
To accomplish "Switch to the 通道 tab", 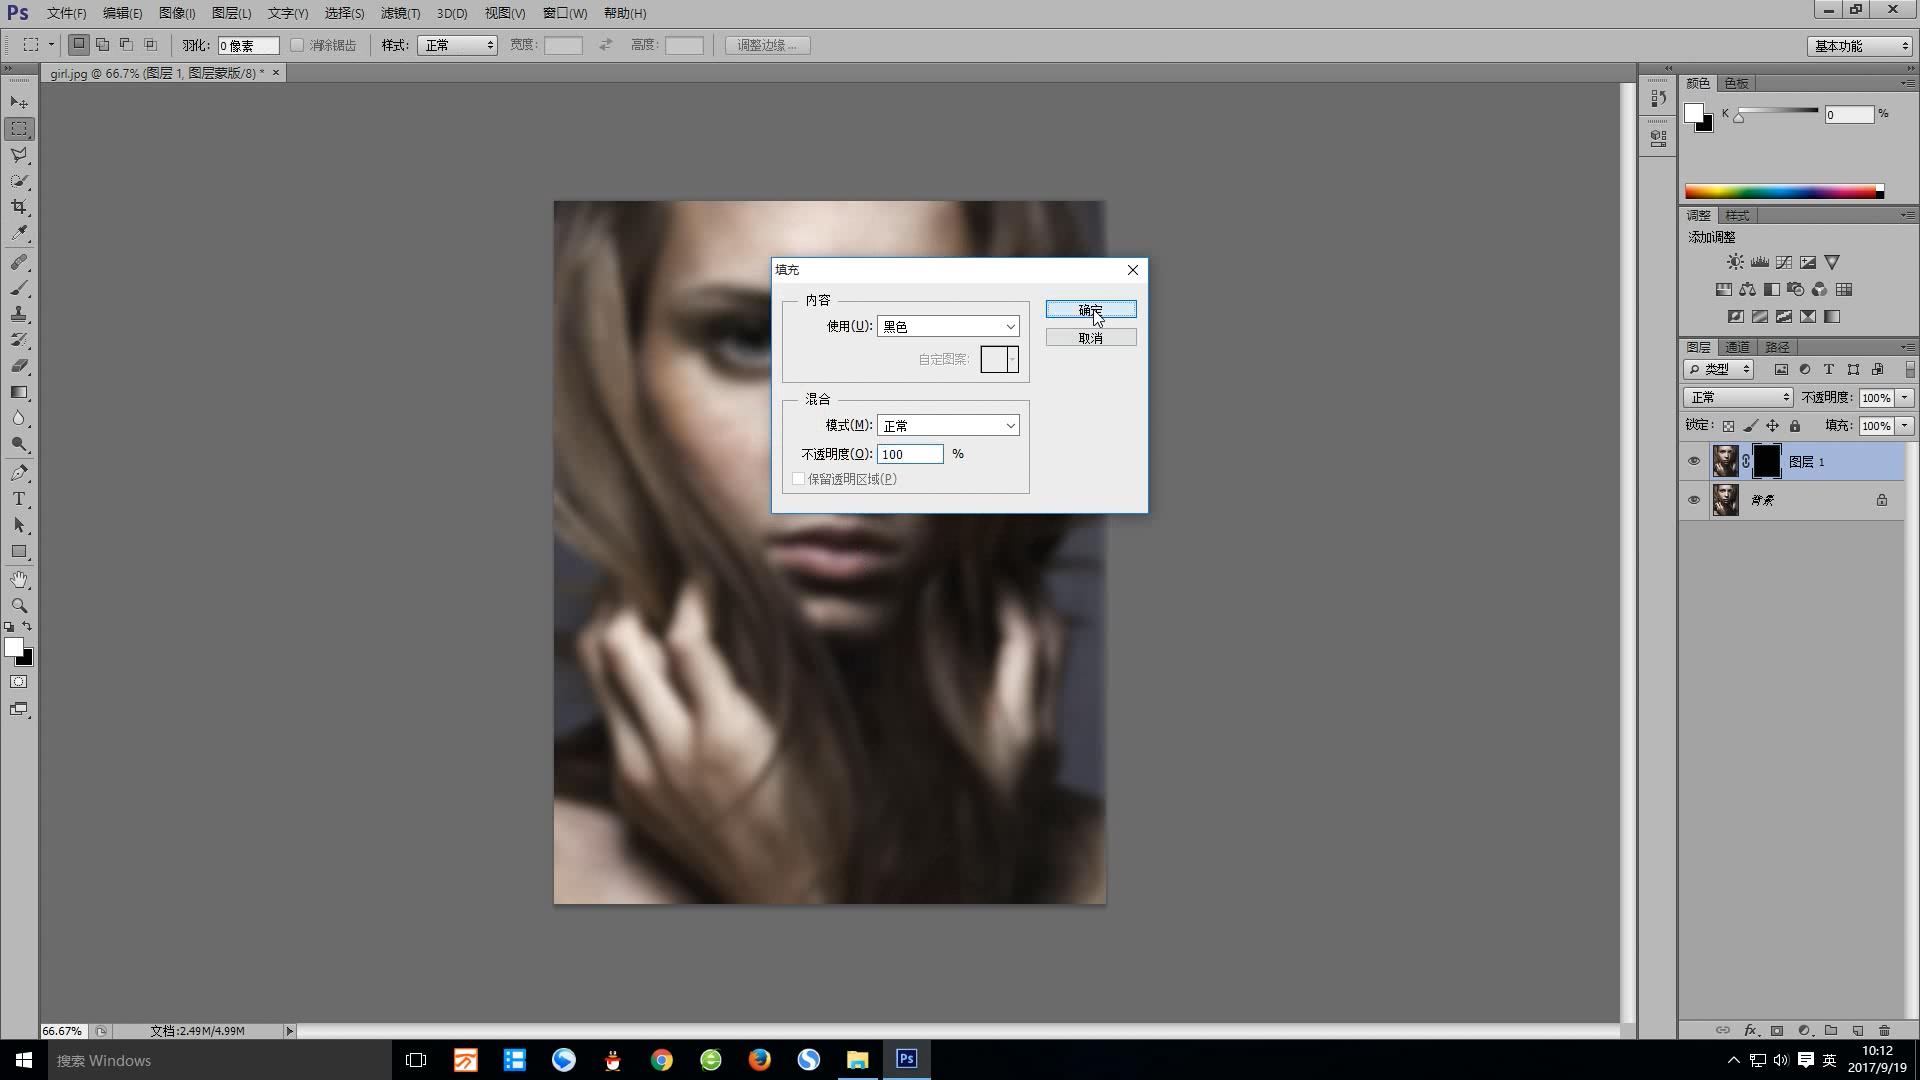I will [1737, 347].
